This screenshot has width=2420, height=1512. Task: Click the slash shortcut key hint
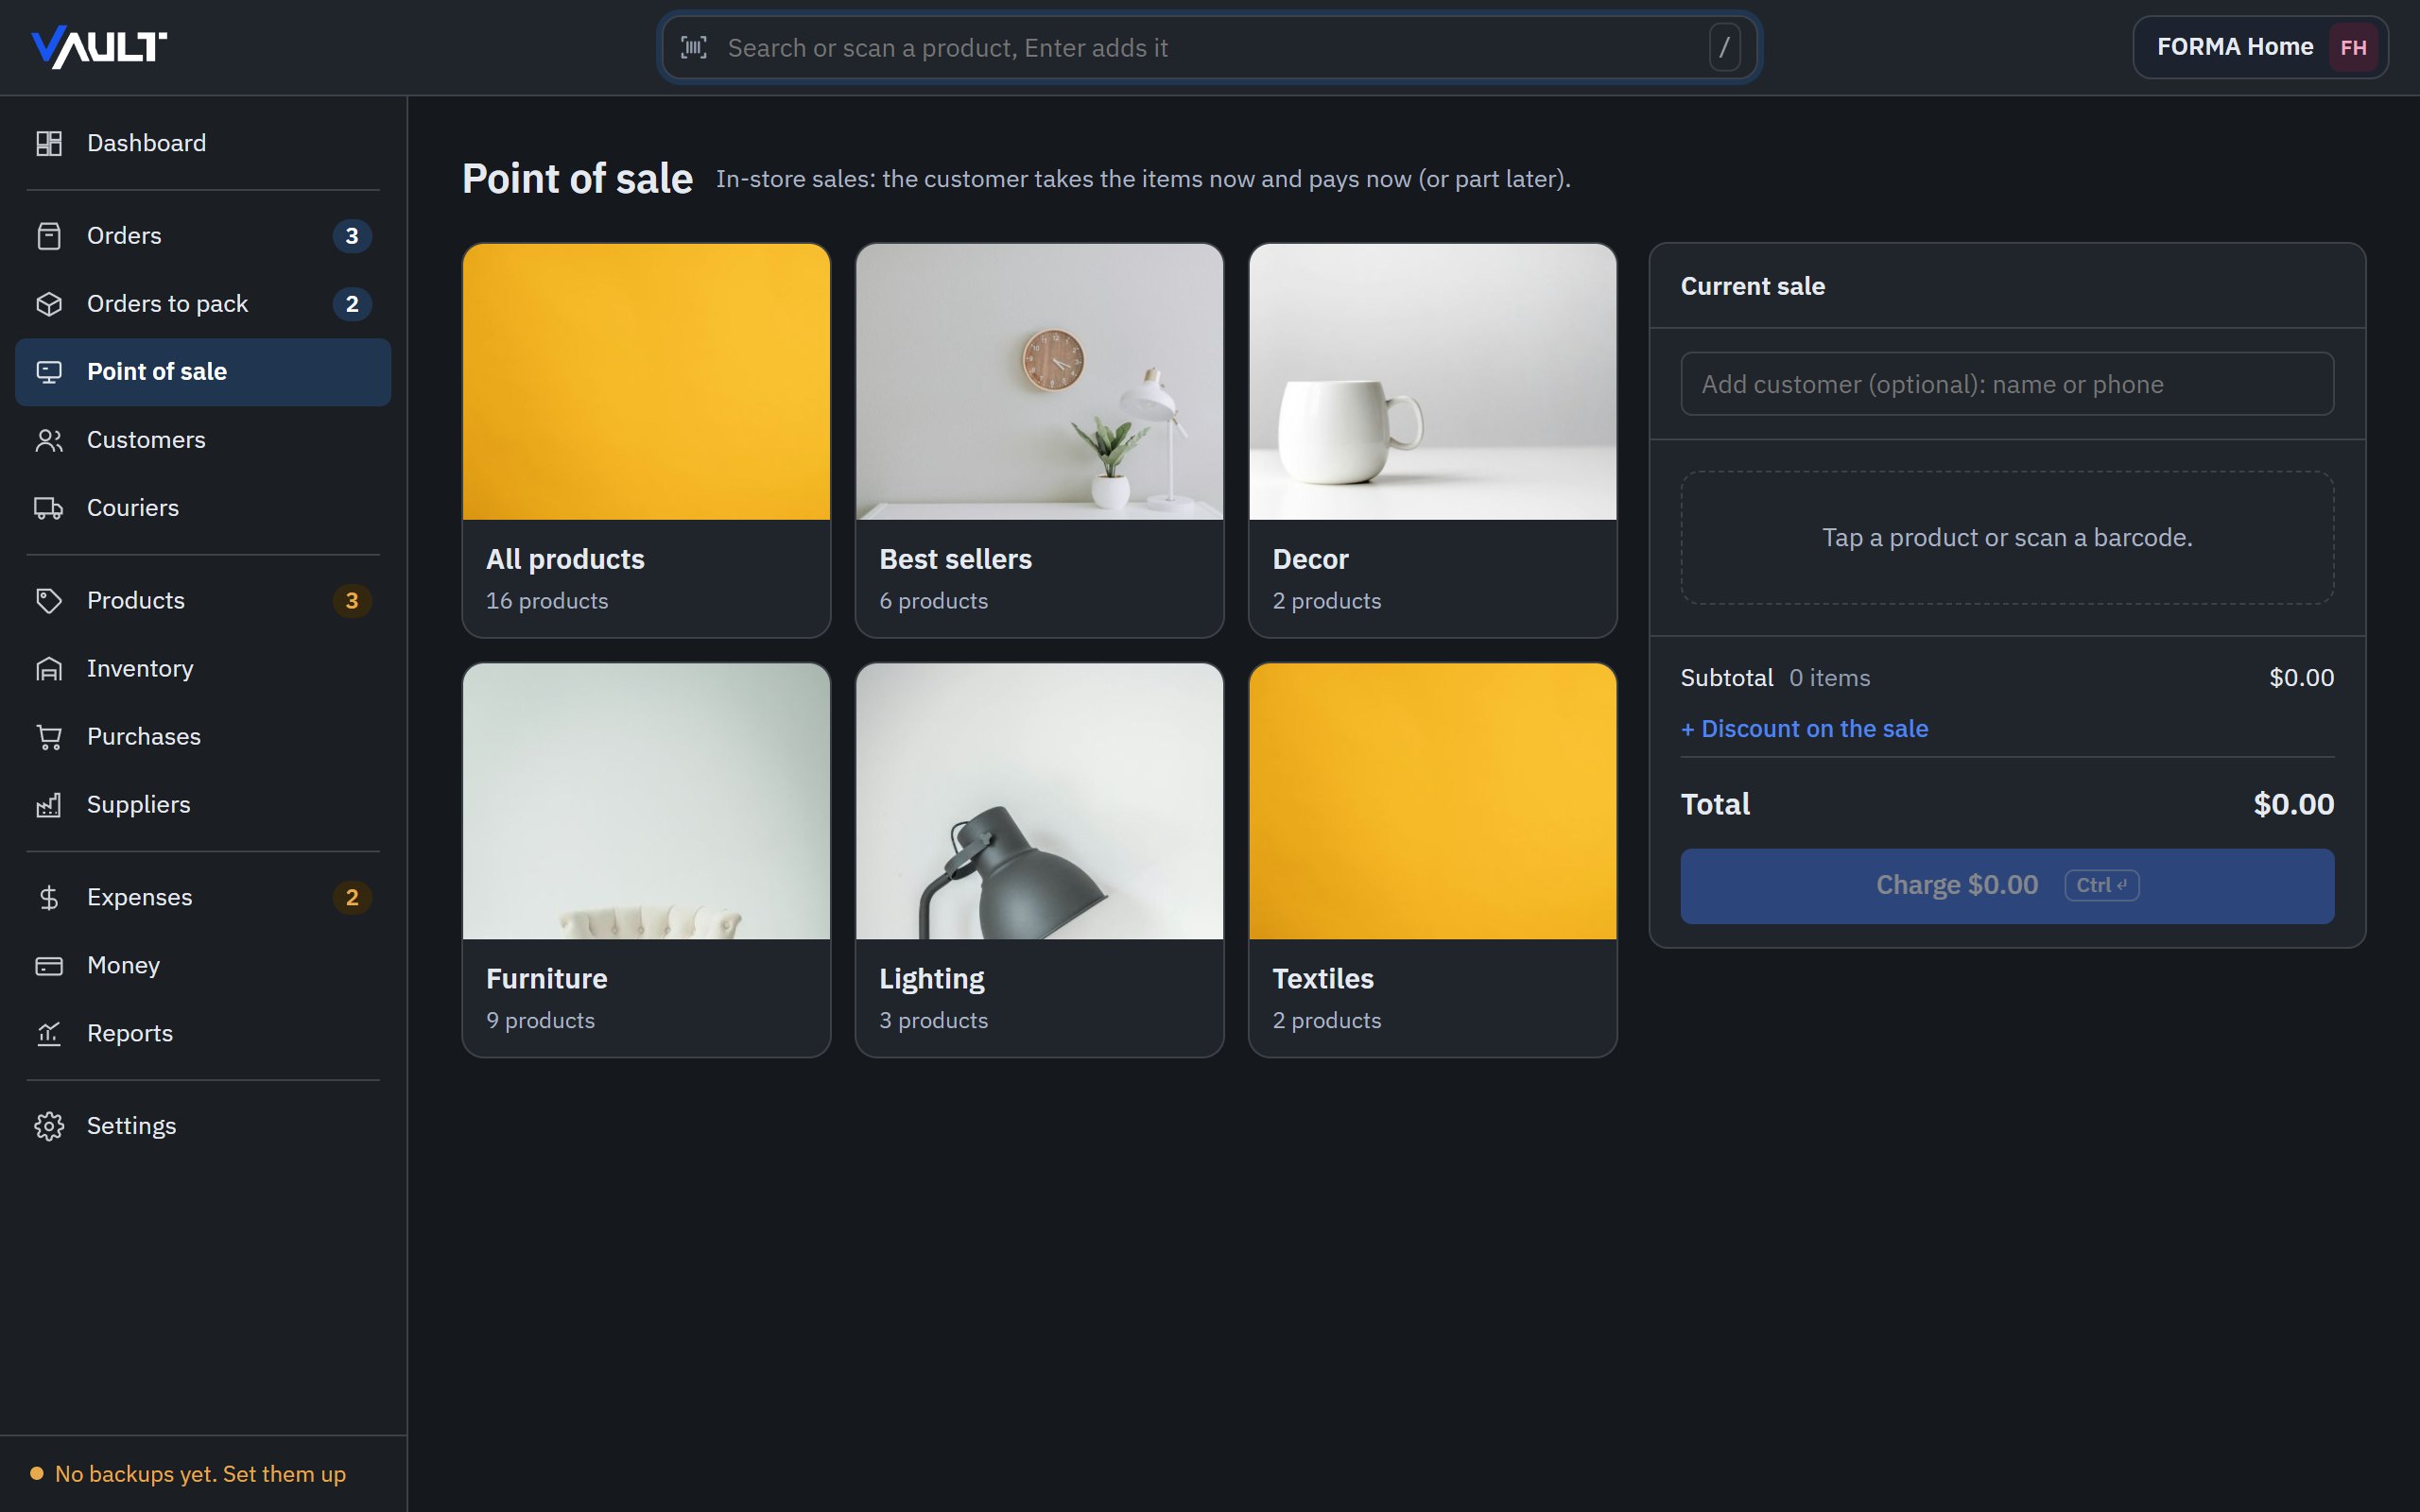1724,47
